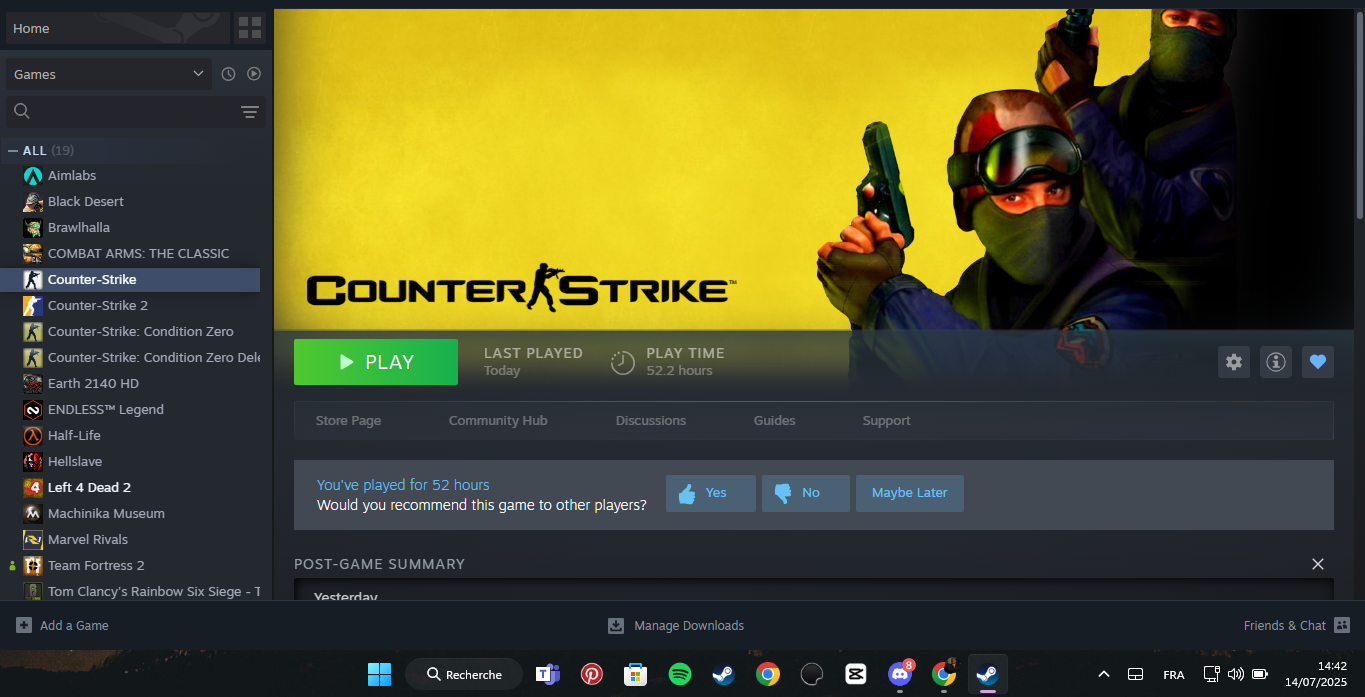The width and height of the screenshot is (1365, 697).
Task: Go to the Store Page tab
Action: click(348, 421)
